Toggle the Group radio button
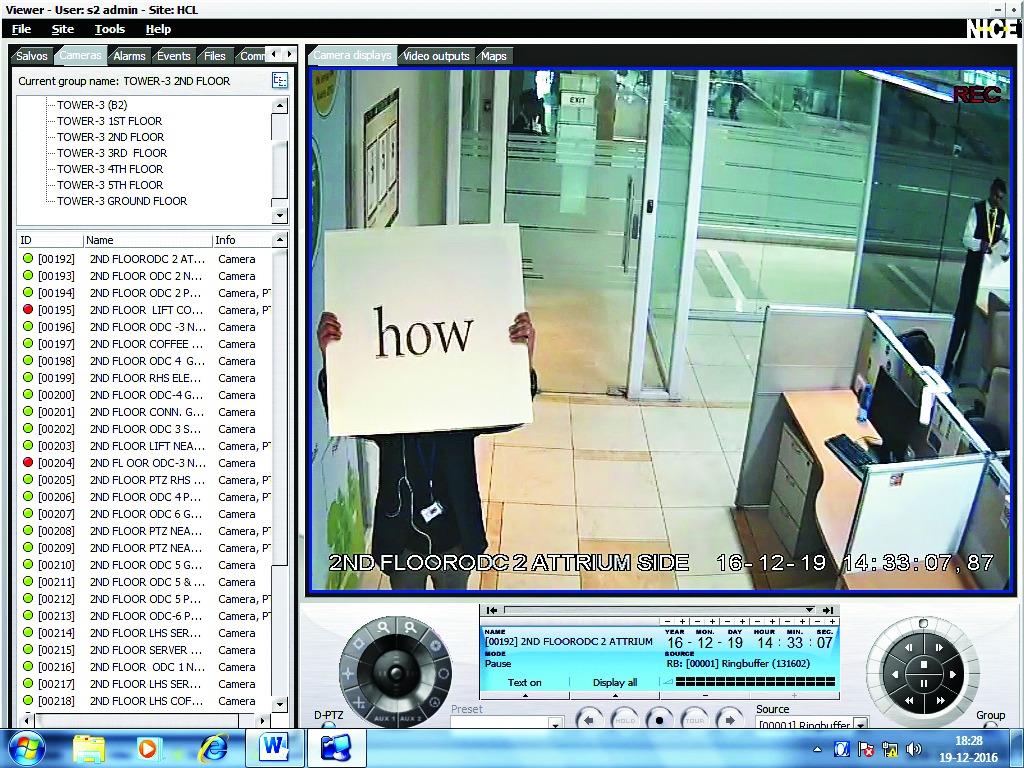The height and width of the screenshot is (768, 1024). (989, 727)
